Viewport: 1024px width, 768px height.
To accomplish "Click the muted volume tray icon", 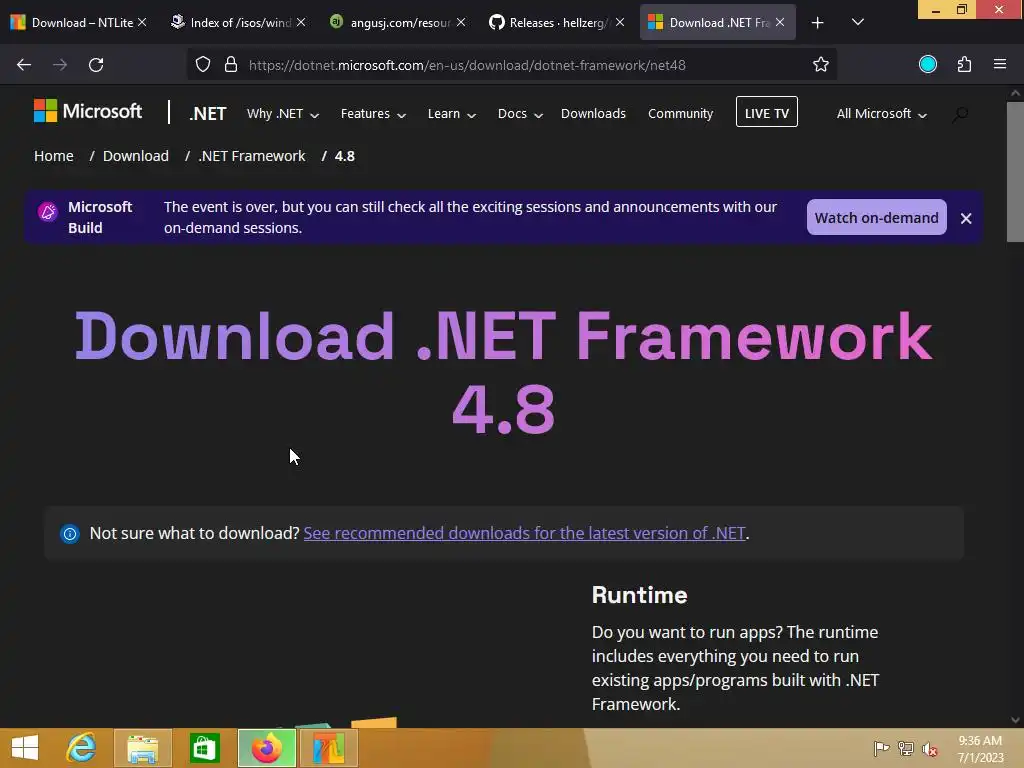I will pos(930,749).
